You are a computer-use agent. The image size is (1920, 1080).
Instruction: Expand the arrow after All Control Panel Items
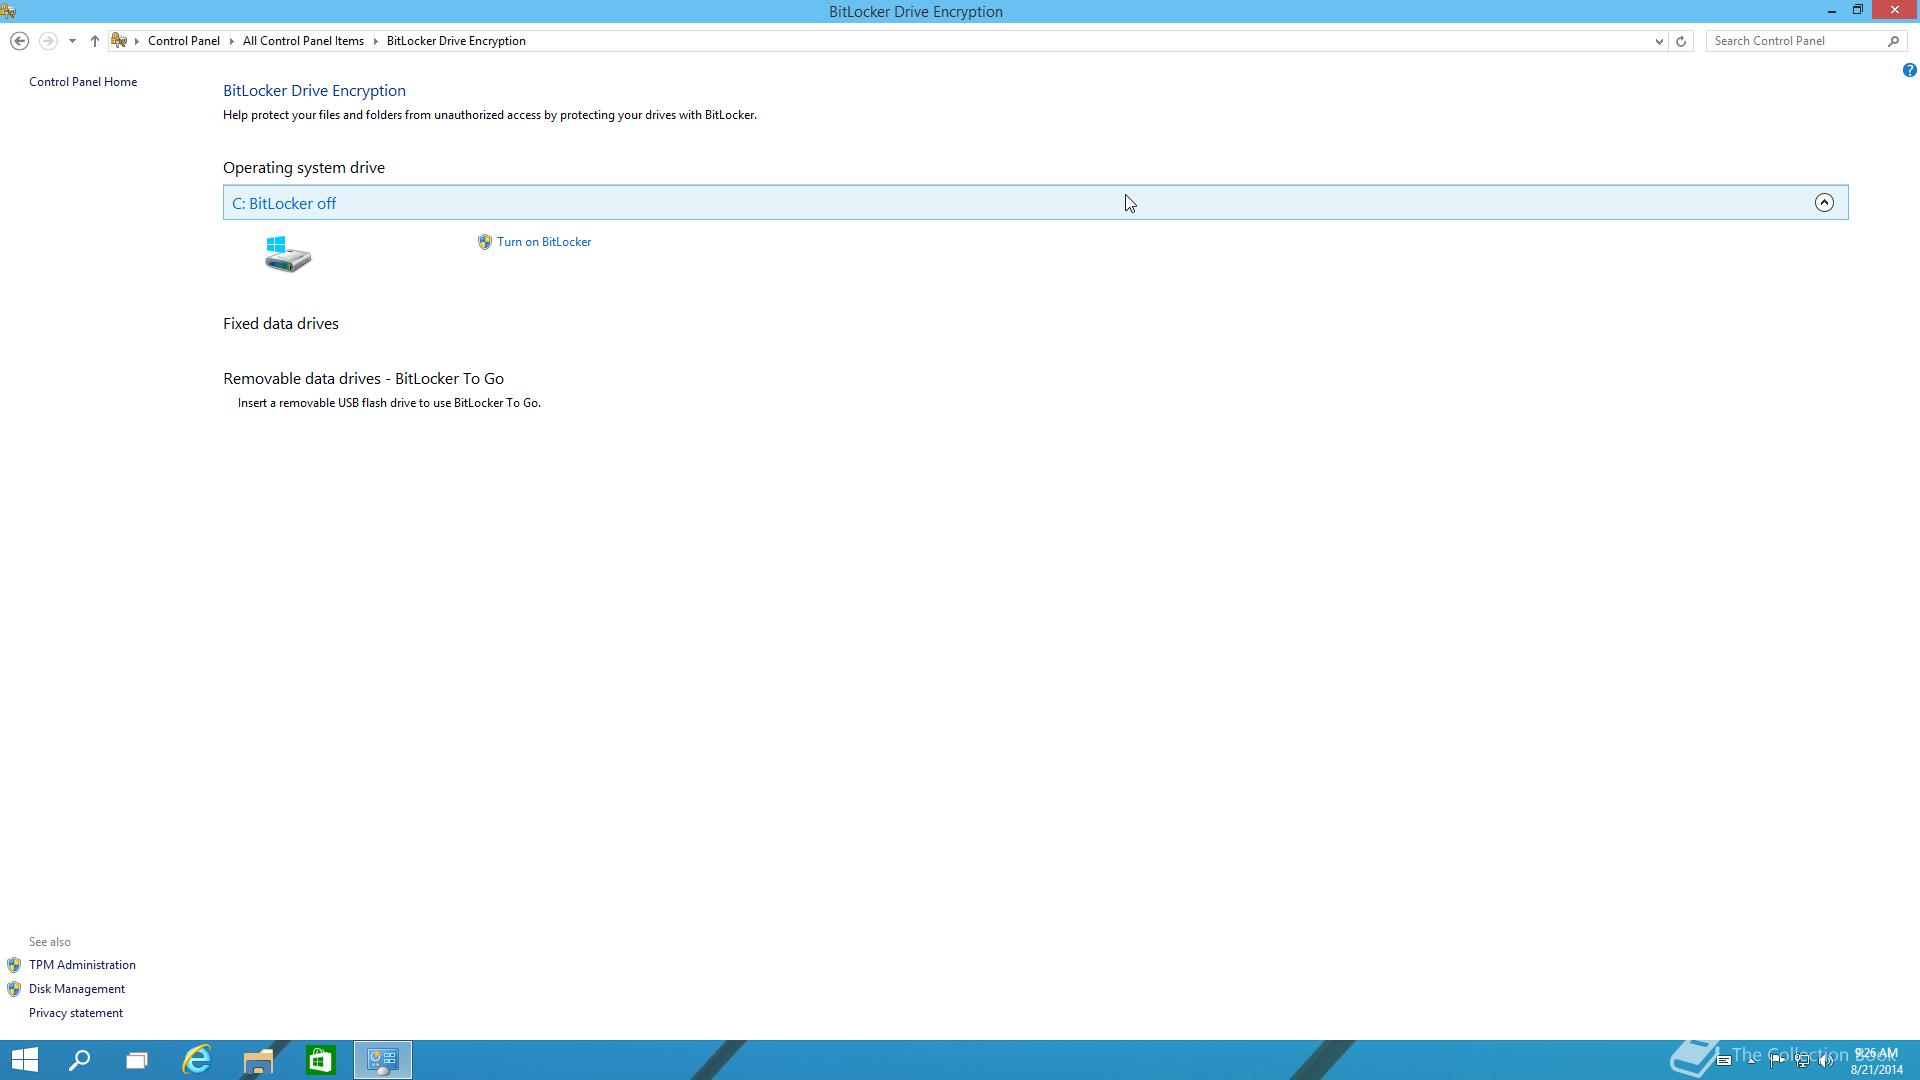376,41
